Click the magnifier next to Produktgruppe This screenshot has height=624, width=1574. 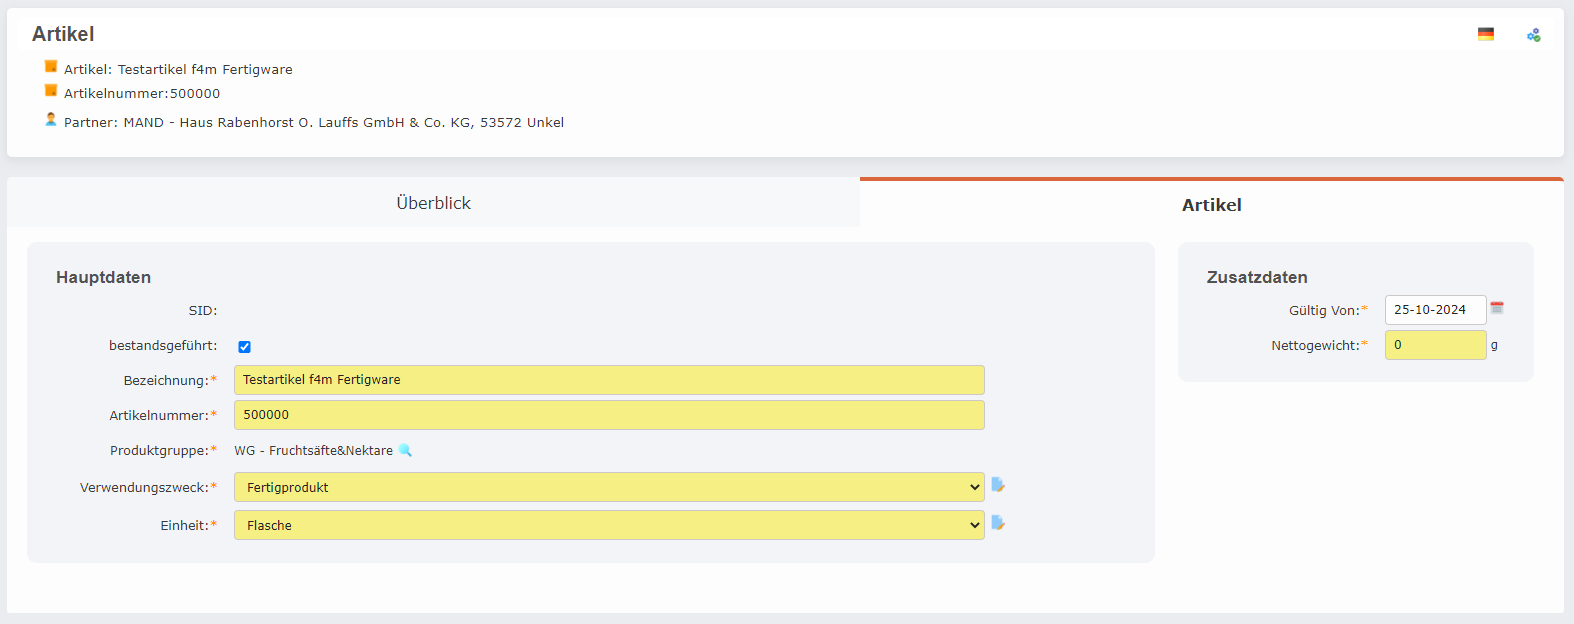coord(405,450)
